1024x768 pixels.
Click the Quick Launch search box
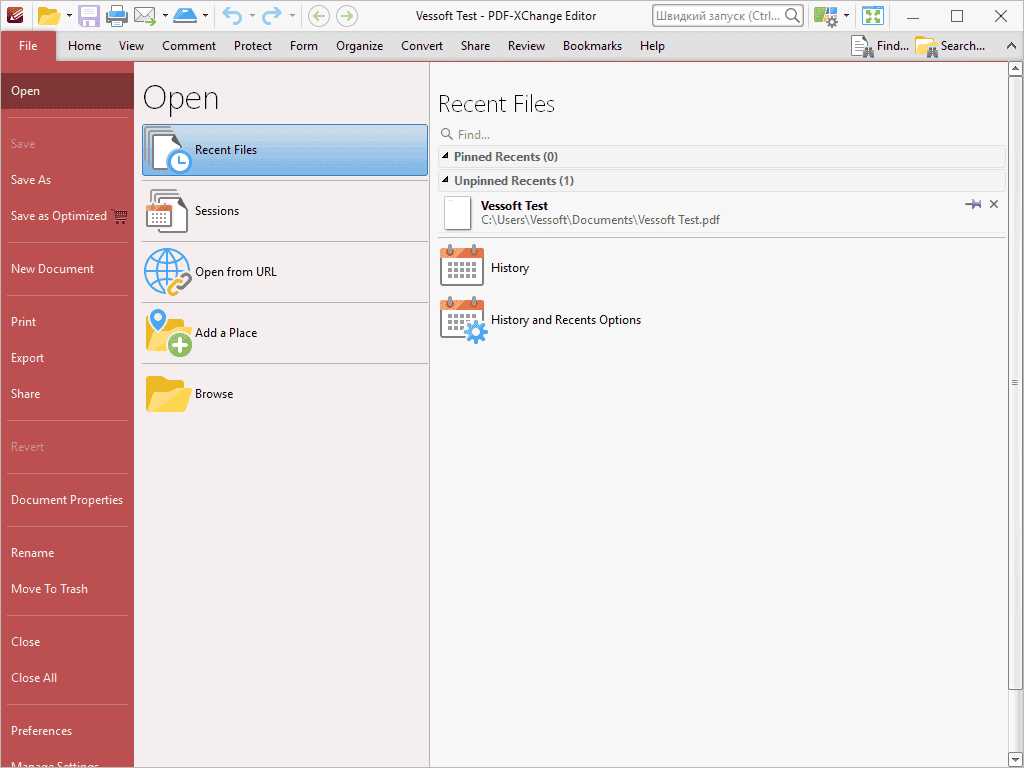click(x=728, y=16)
